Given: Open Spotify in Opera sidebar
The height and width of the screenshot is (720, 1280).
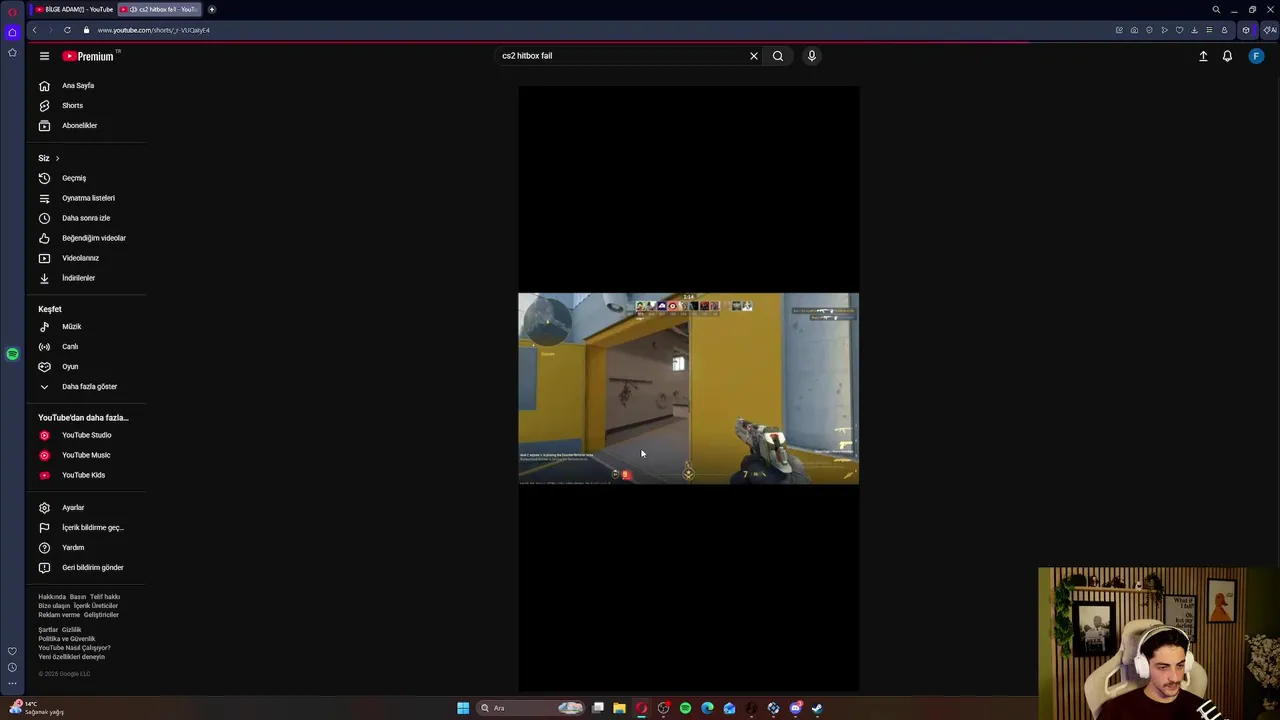Looking at the screenshot, I should [12, 354].
